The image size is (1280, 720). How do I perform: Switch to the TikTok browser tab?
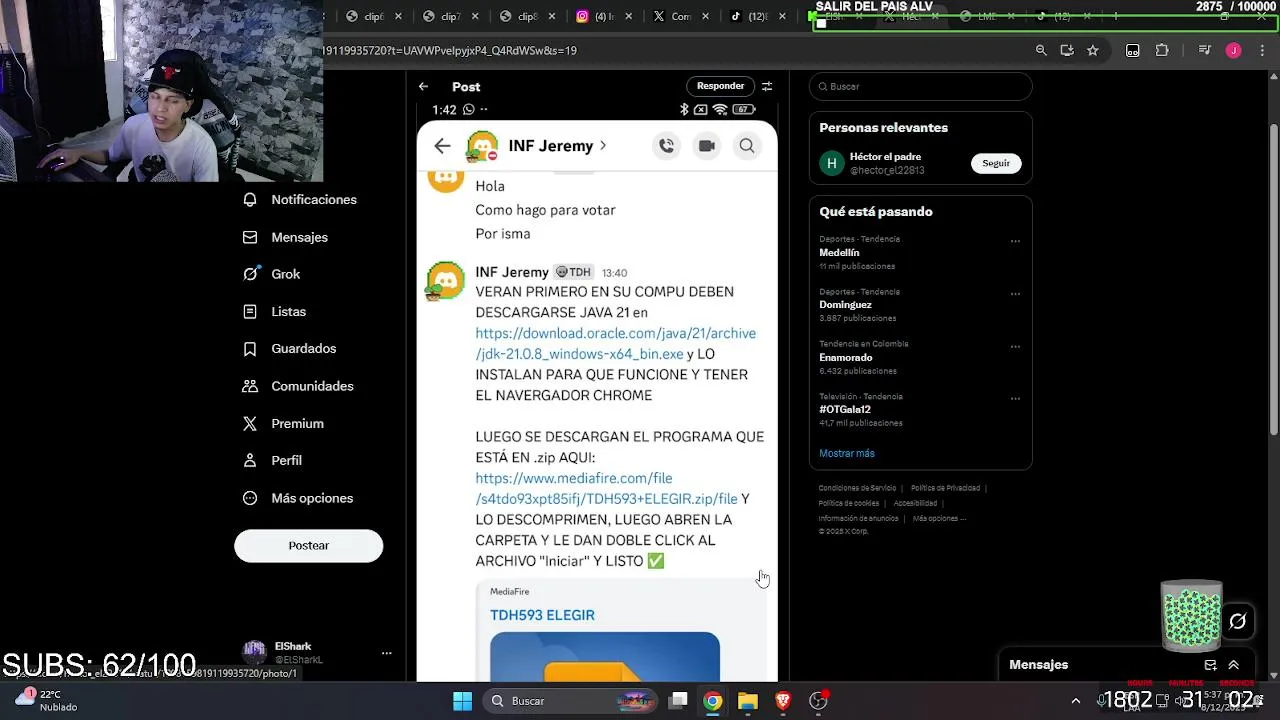pyautogui.click(x=754, y=16)
